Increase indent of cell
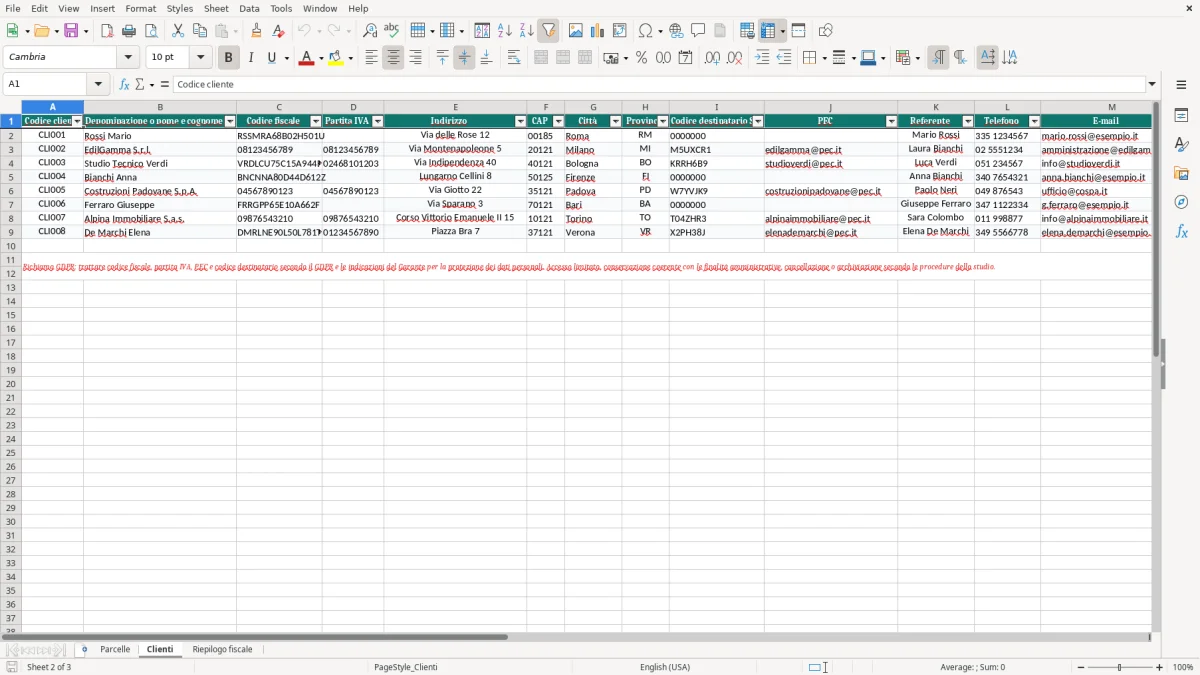The height and width of the screenshot is (675, 1200). [x=762, y=58]
